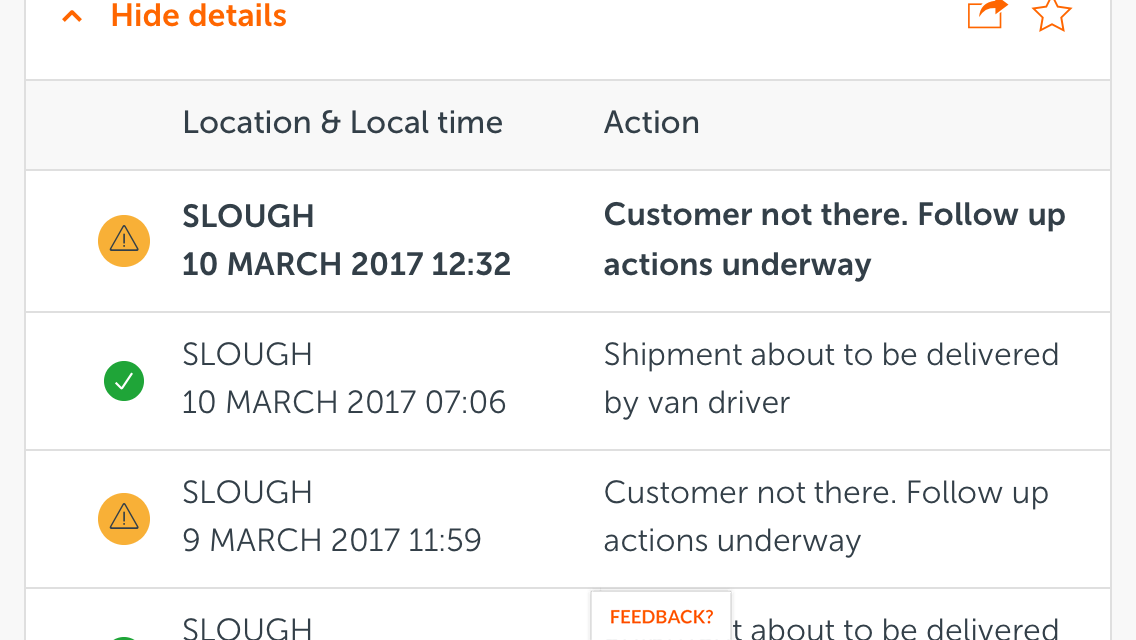
Task: Click the bold SLOUGH location entry
Action: tap(248, 216)
